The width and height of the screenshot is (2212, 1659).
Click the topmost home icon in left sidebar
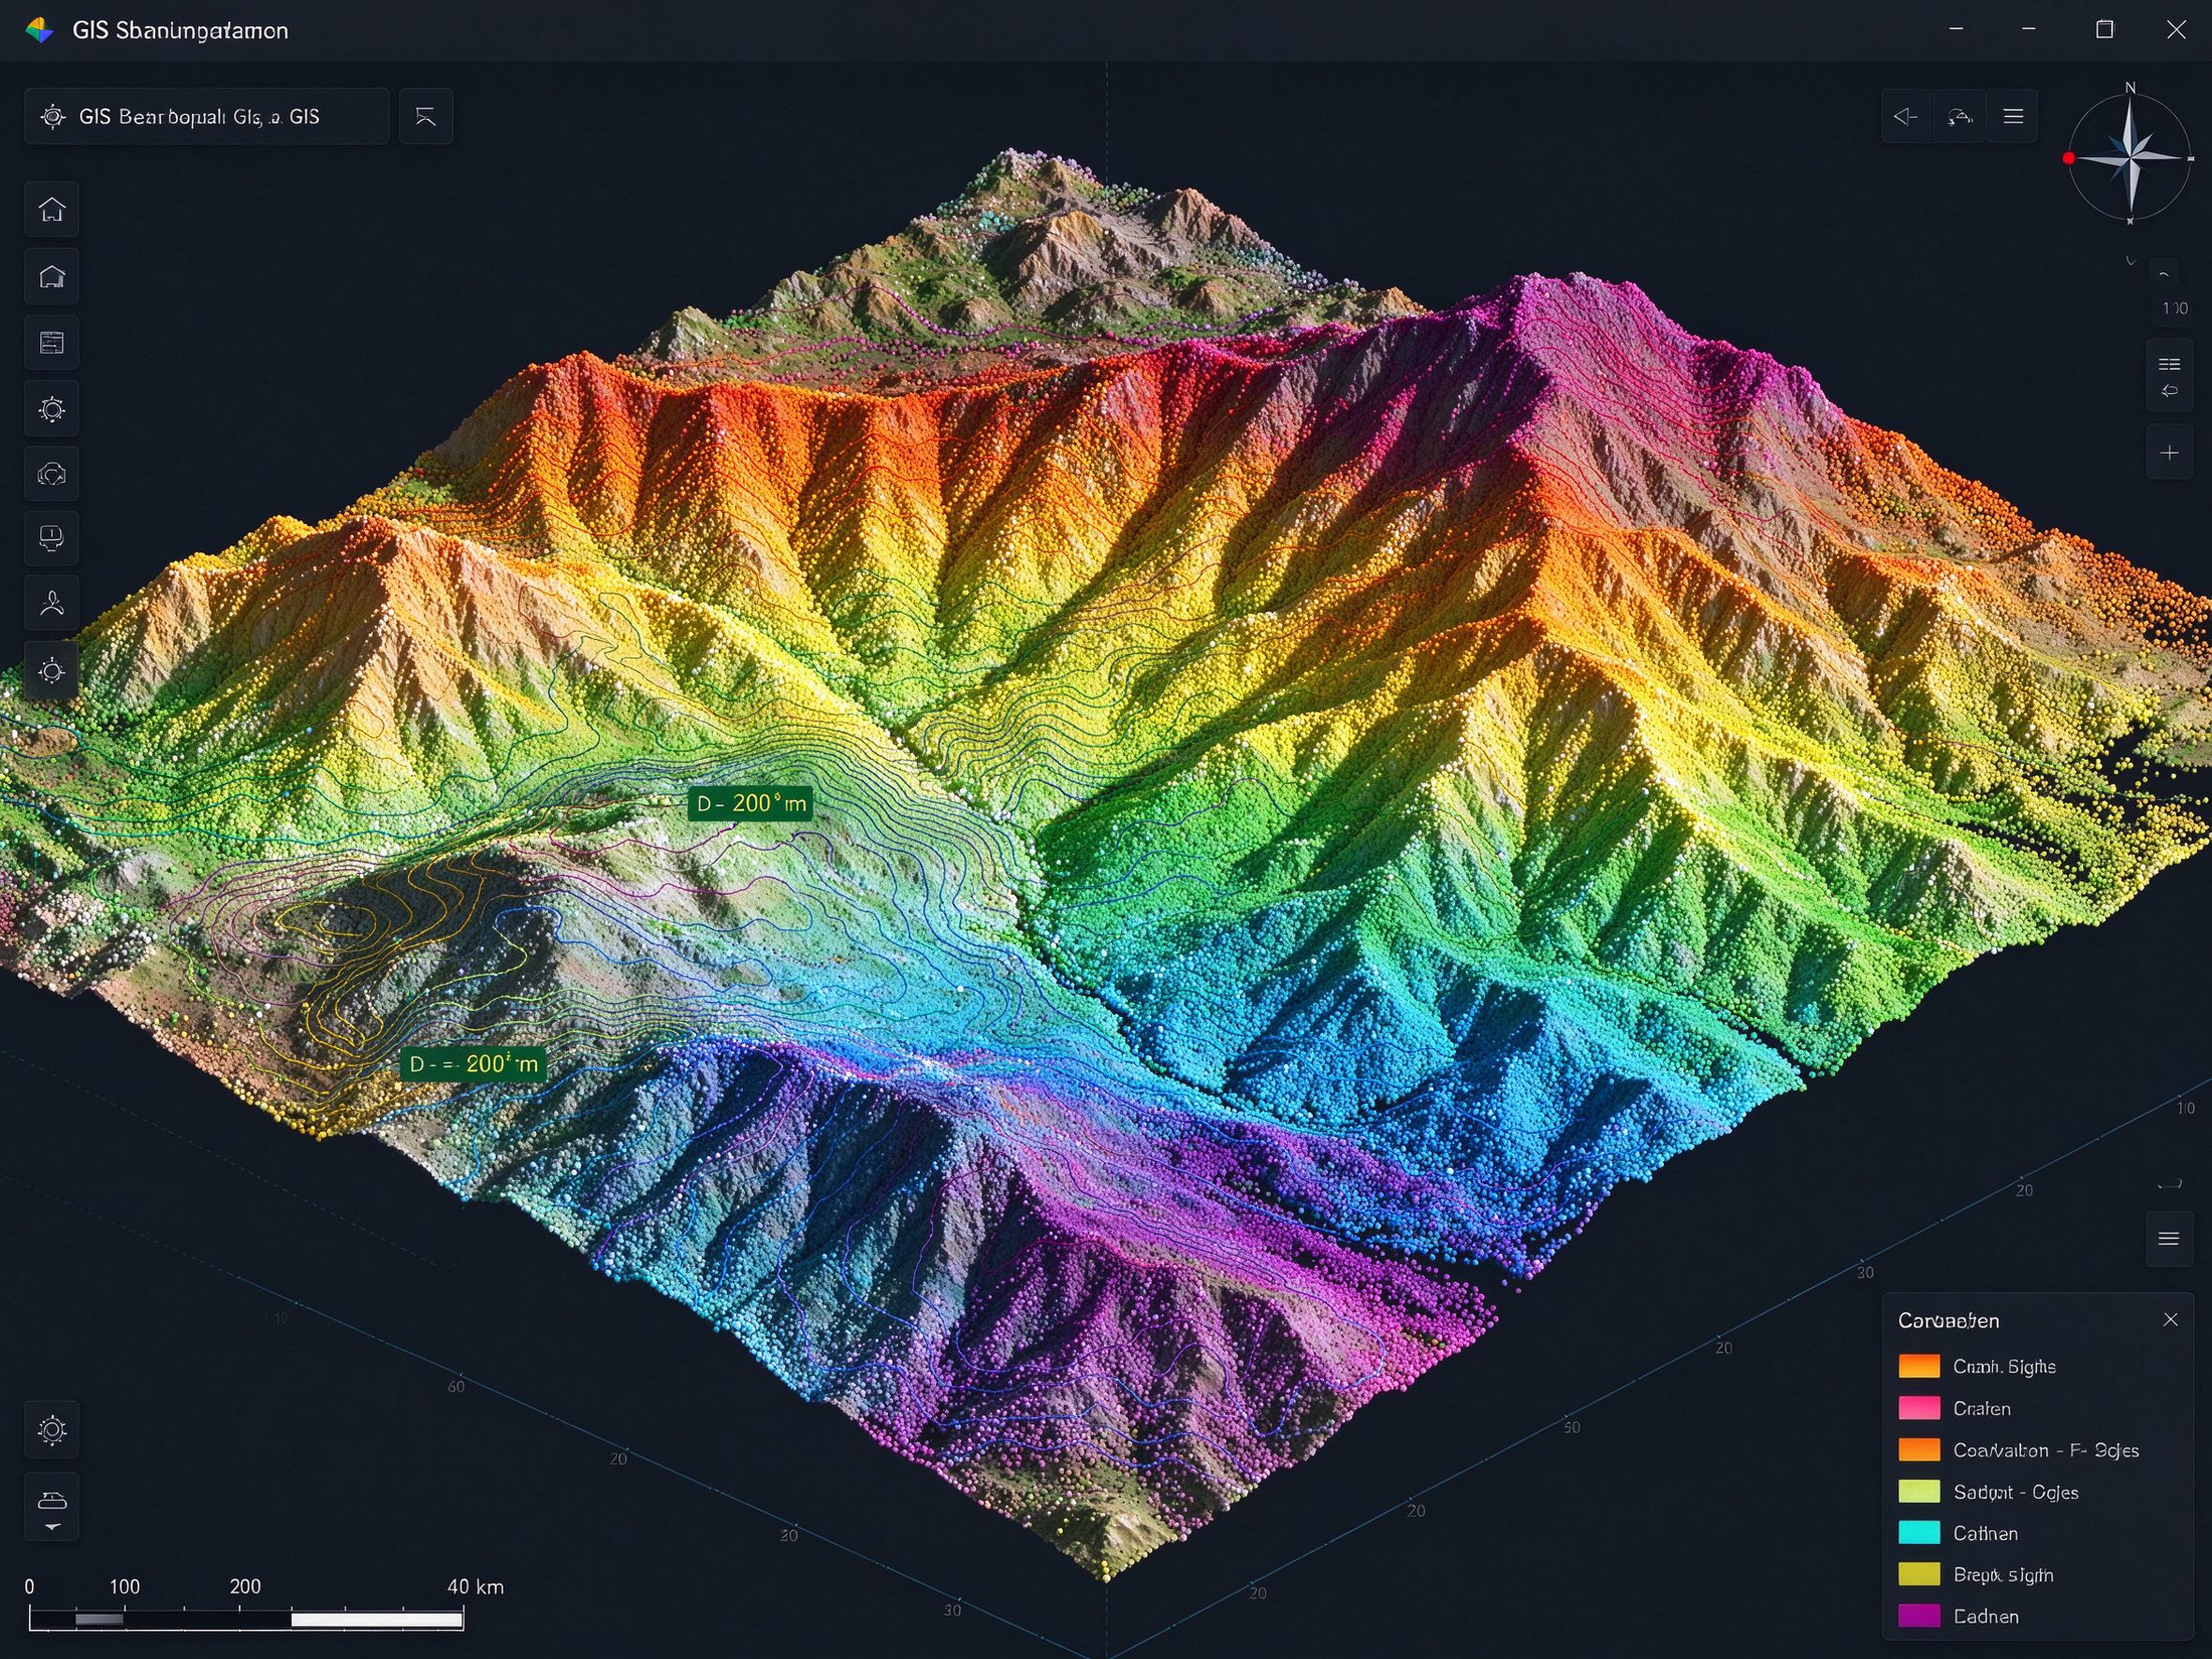[x=52, y=209]
